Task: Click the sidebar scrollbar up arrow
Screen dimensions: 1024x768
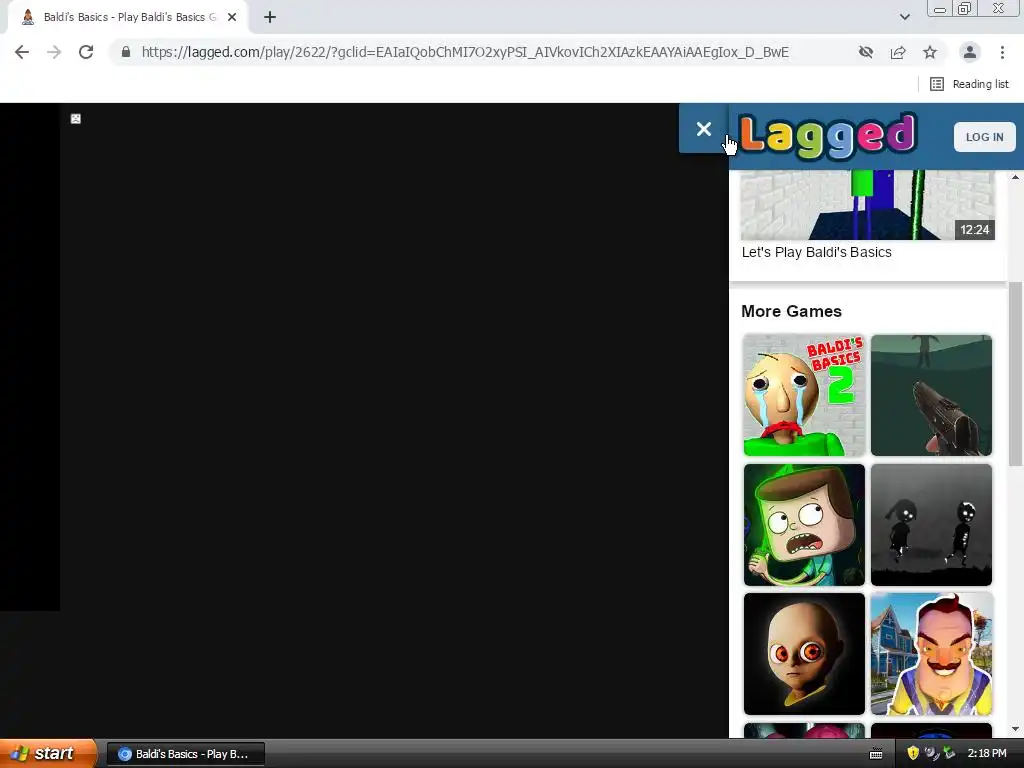Action: [x=1016, y=177]
